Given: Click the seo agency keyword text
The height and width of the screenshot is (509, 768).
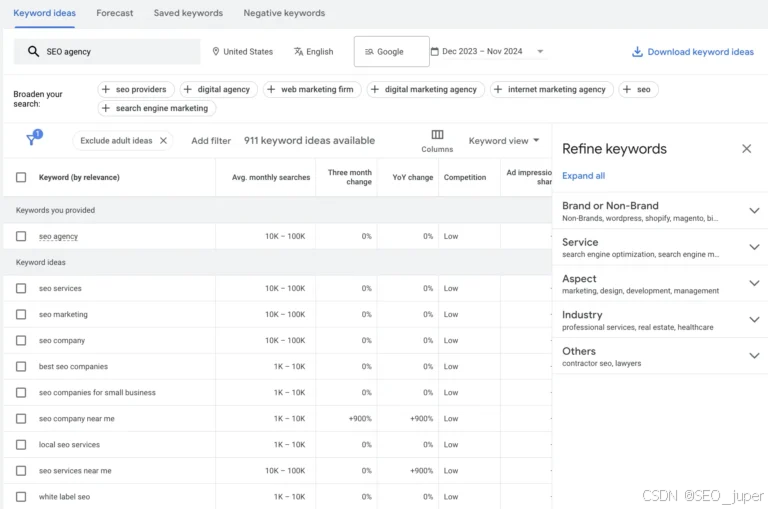Looking at the screenshot, I should [x=58, y=236].
